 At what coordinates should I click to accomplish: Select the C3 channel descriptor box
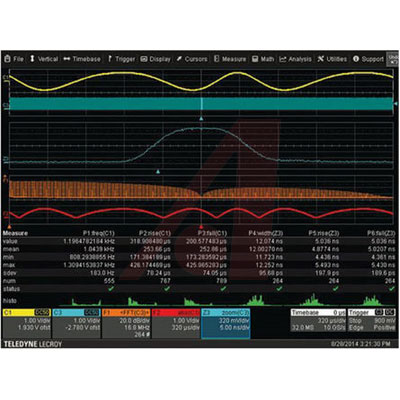point(76,323)
